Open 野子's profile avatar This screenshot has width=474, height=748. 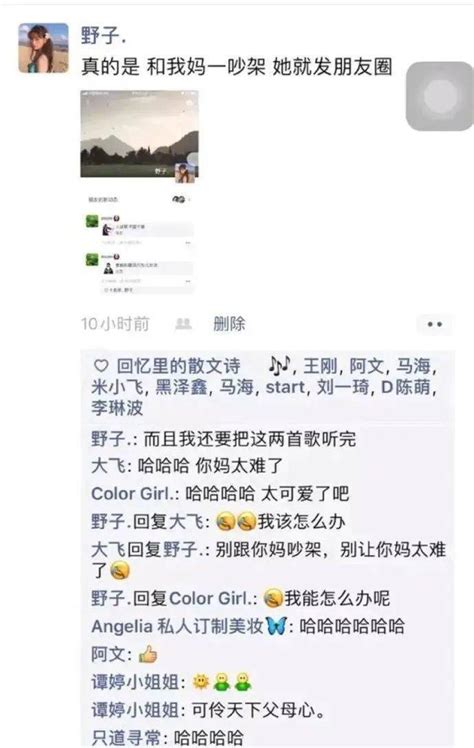pyautogui.click(x=43, y=48)
